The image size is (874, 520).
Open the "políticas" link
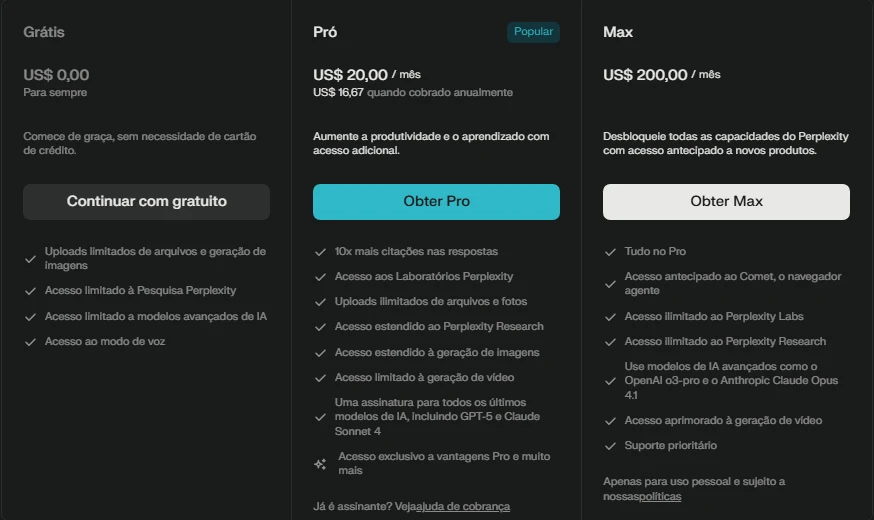point(660,496)
